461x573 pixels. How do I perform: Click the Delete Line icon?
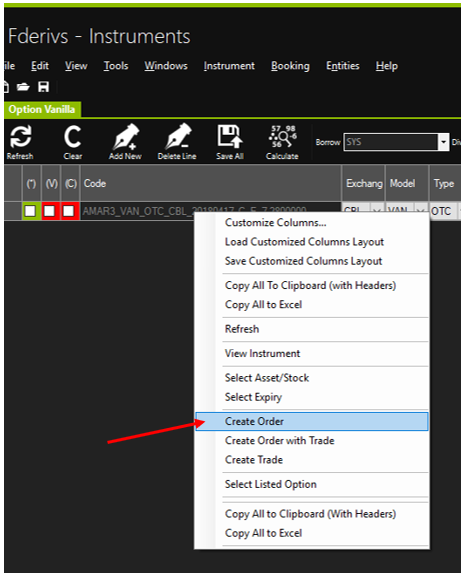point(177,142)
